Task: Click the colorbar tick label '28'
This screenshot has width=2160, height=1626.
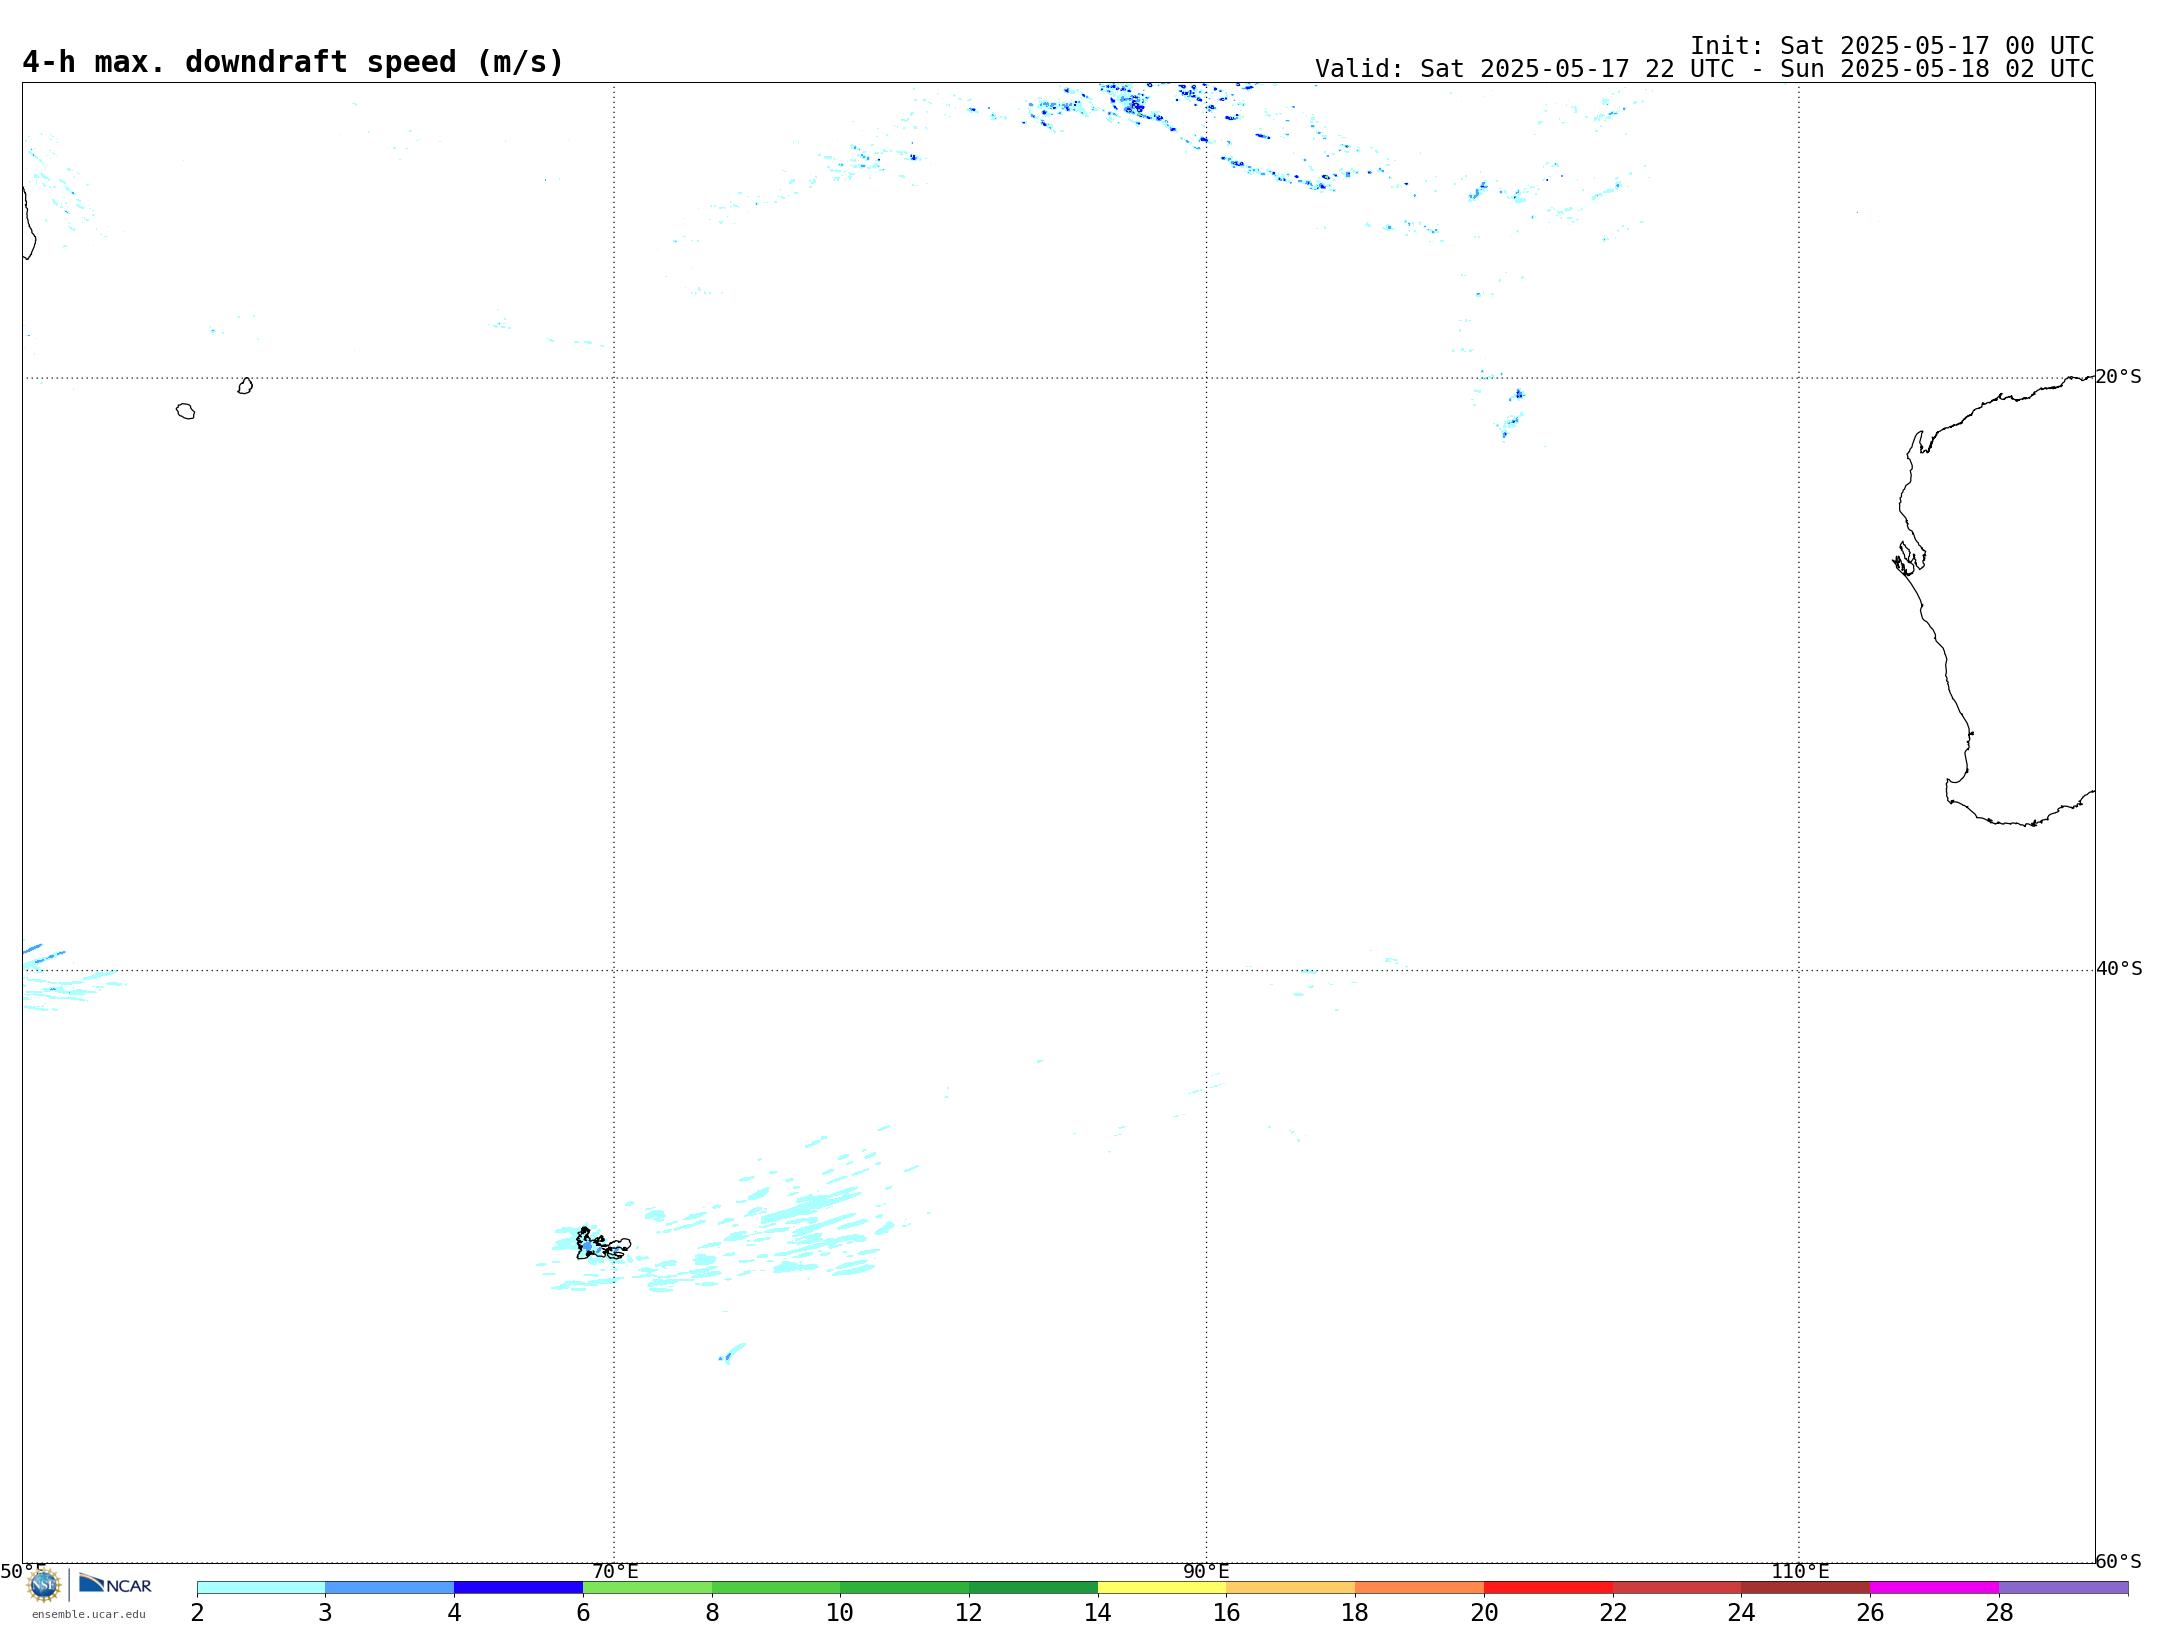Action: click(1999, 1612)
